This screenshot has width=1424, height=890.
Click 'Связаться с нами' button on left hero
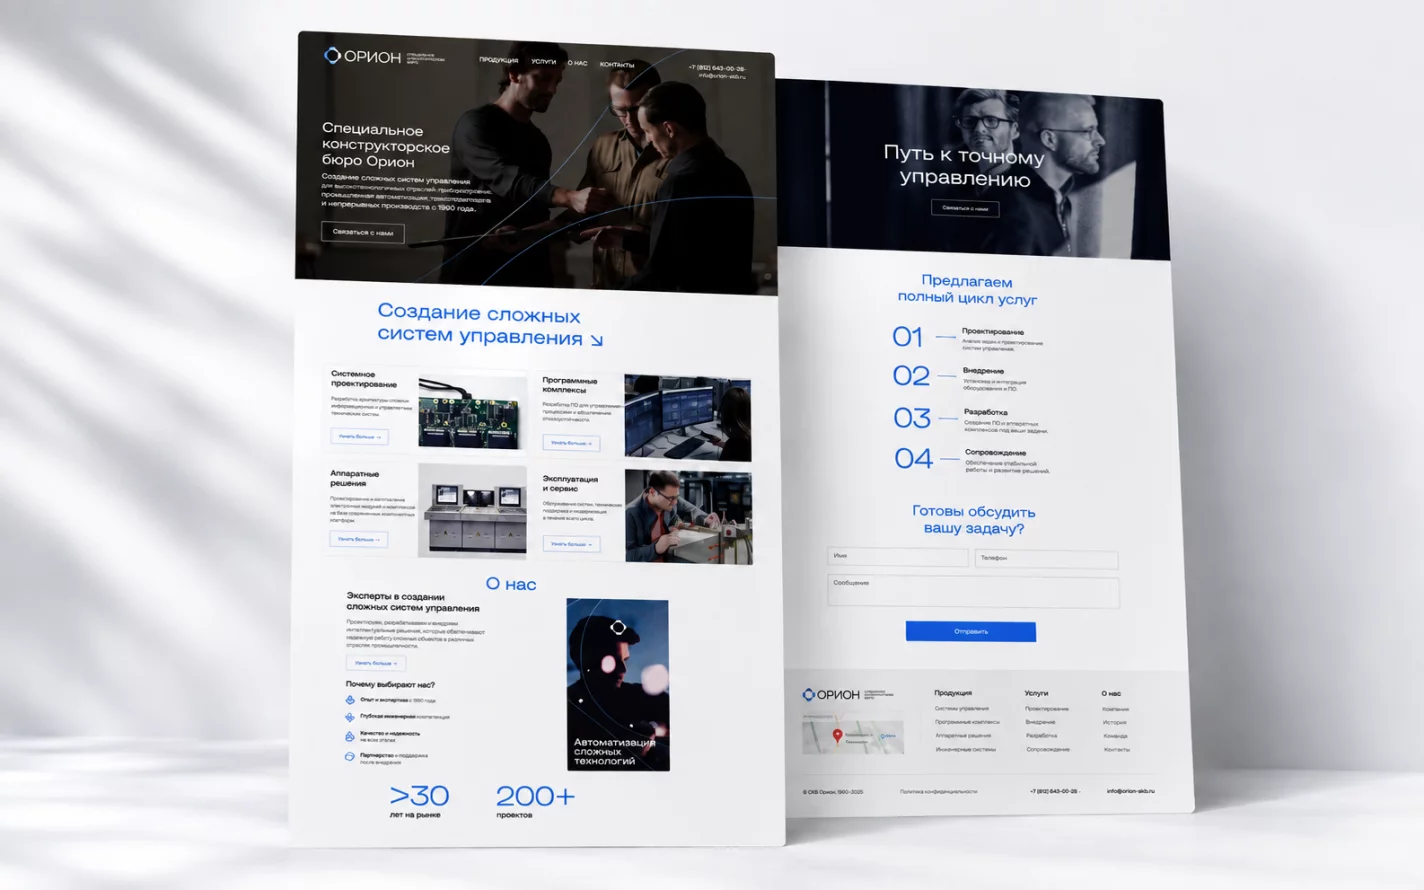(362, 232)
